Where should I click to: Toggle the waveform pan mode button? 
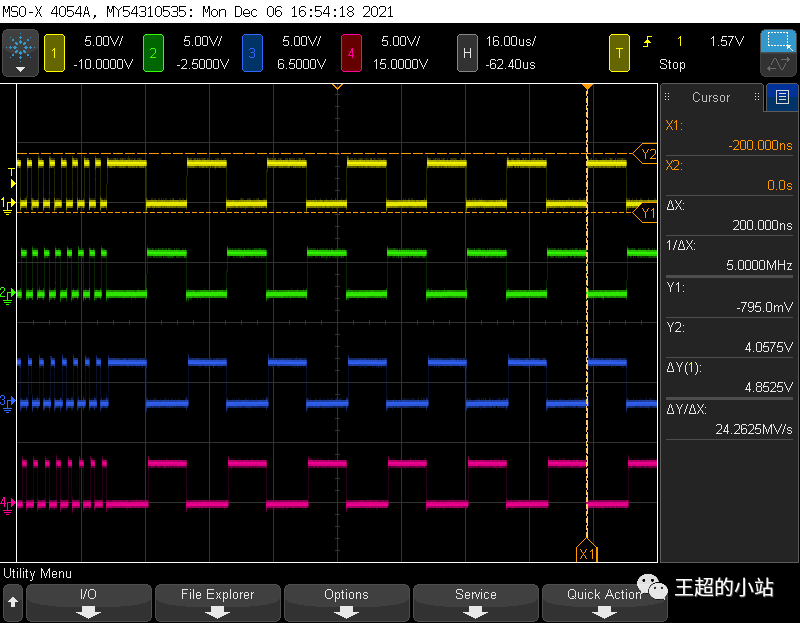(777, 66)
